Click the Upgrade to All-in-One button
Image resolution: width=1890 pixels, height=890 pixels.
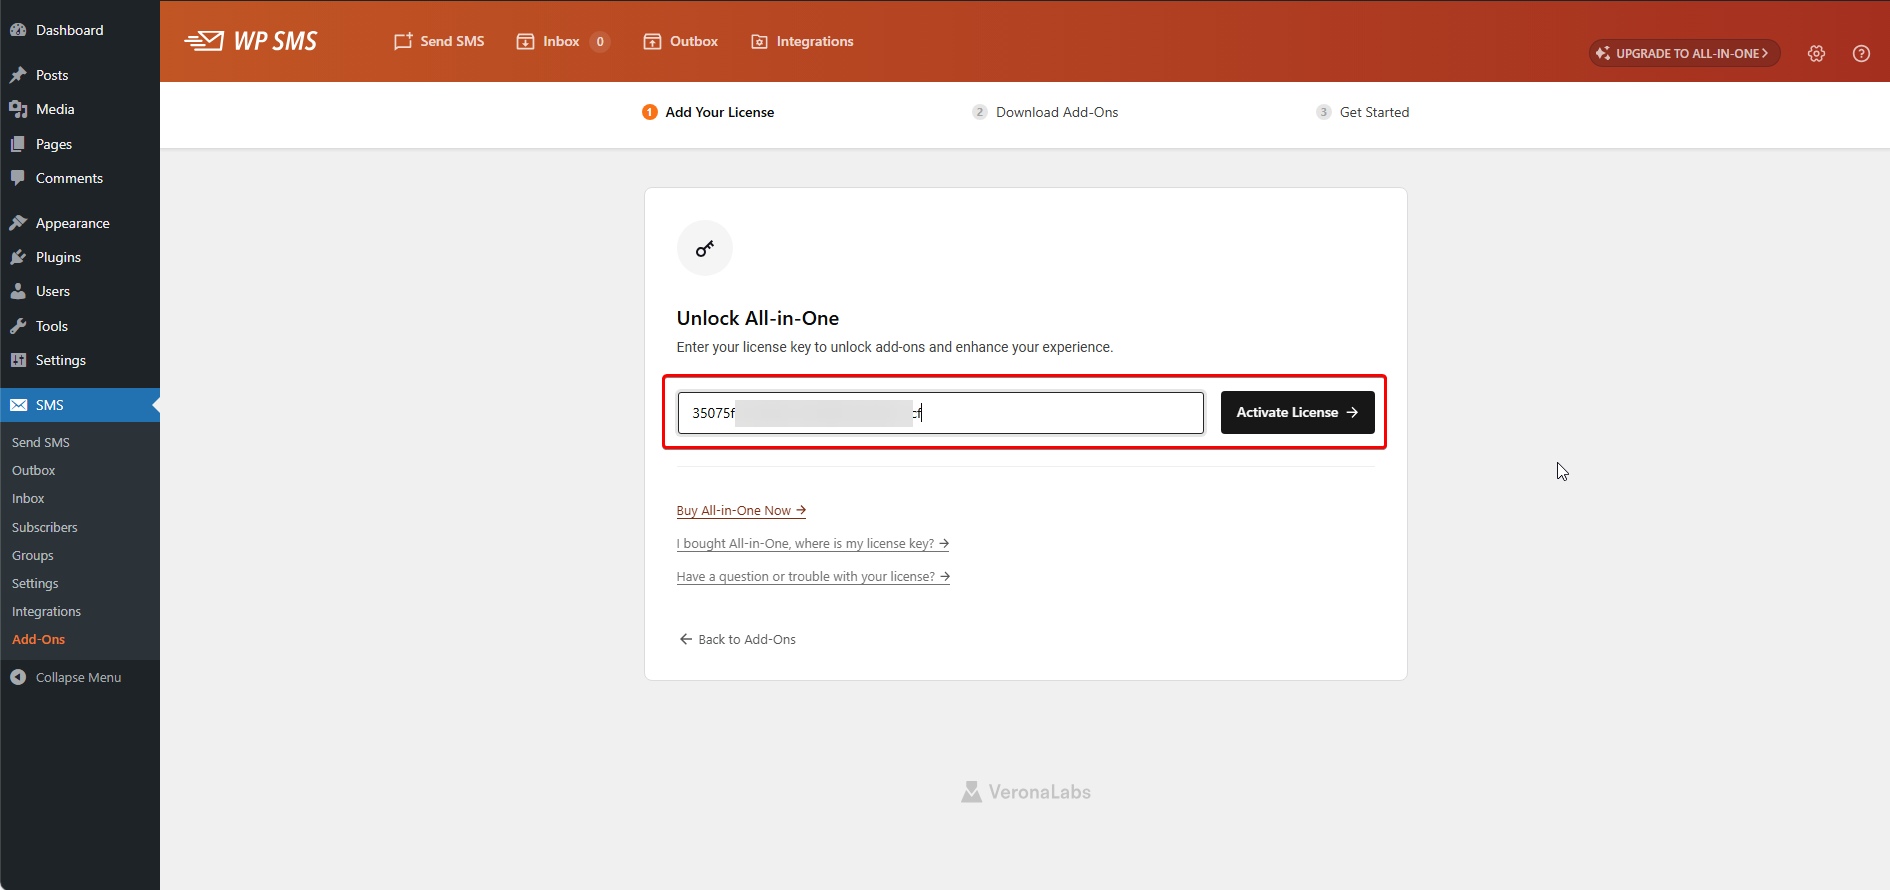1684,53
